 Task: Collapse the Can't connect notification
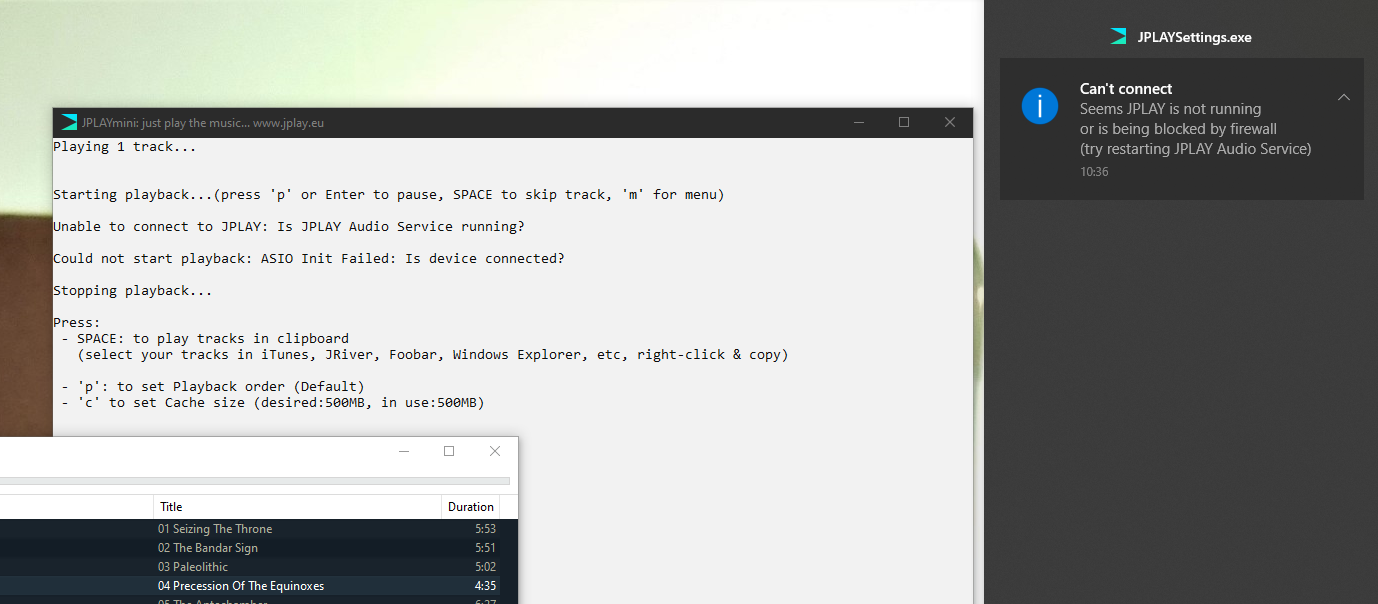click(x=1344, y=97)
